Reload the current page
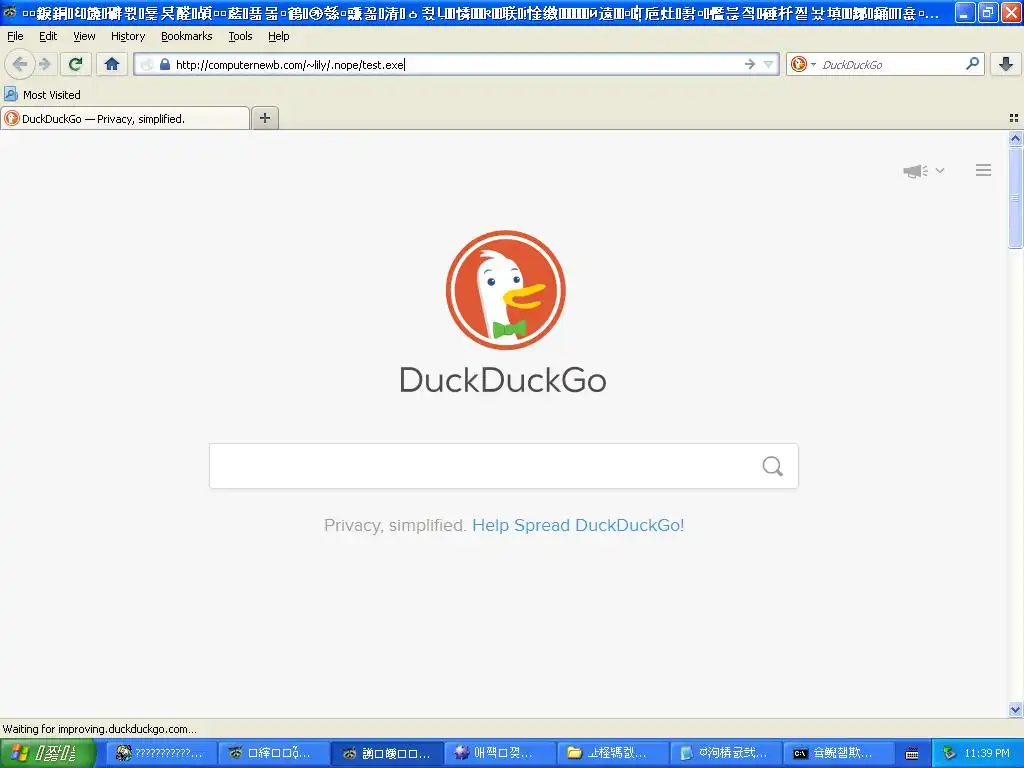Screen dimensions: 1024x768 [x=75, y=64]
